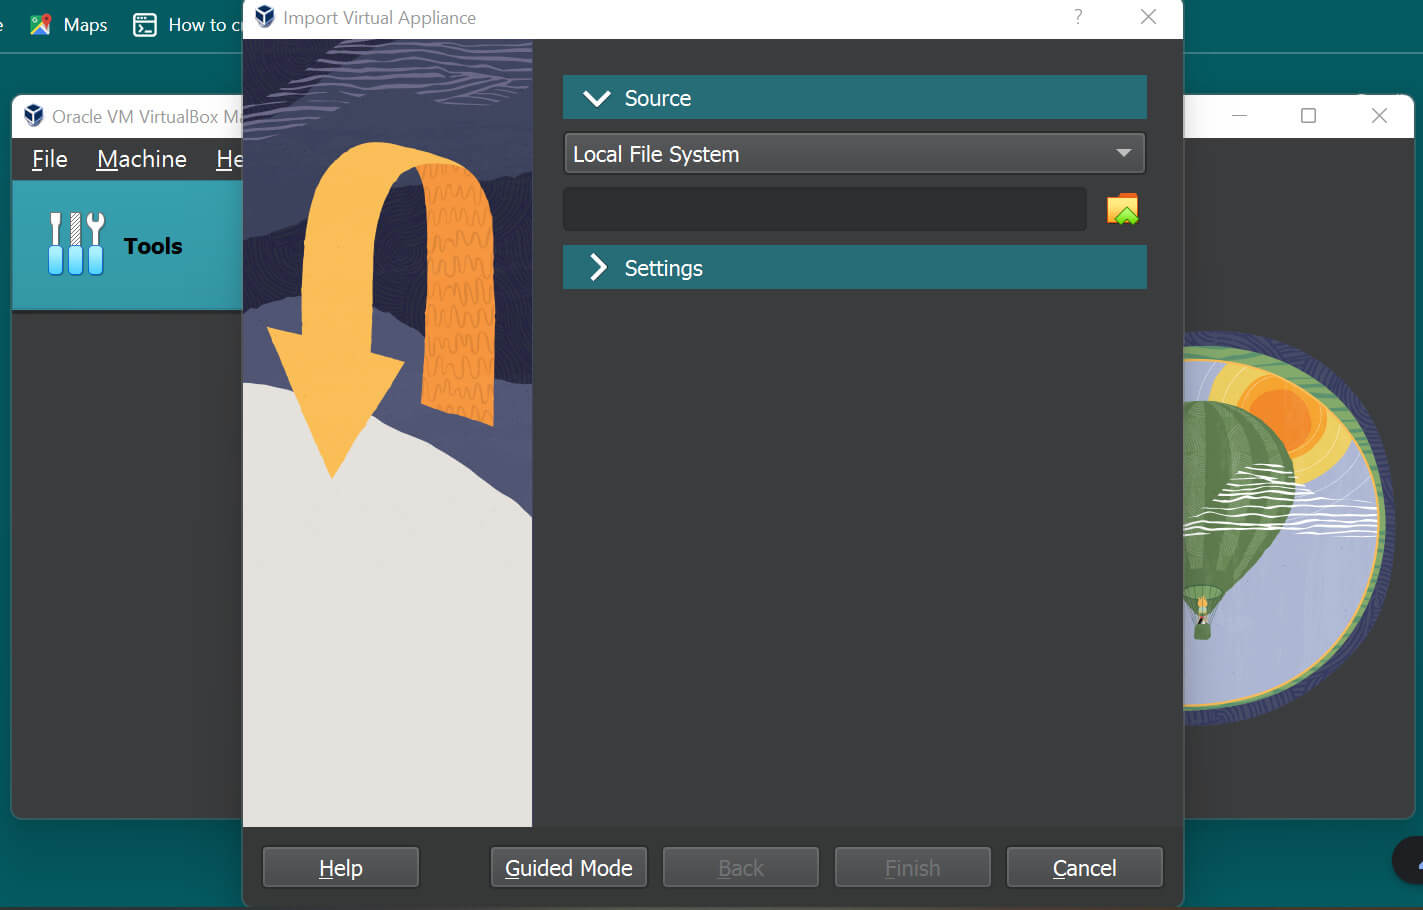Cancel the appliance import

pos(1084,867)
